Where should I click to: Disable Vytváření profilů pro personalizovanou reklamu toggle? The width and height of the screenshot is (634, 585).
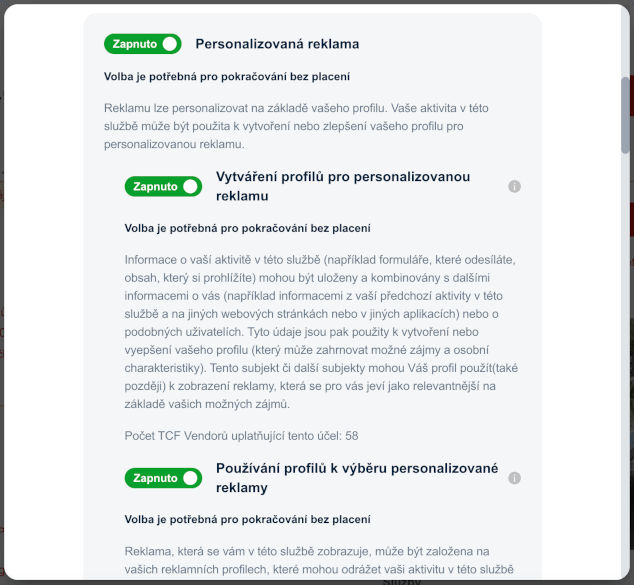[x=163, y=186]
